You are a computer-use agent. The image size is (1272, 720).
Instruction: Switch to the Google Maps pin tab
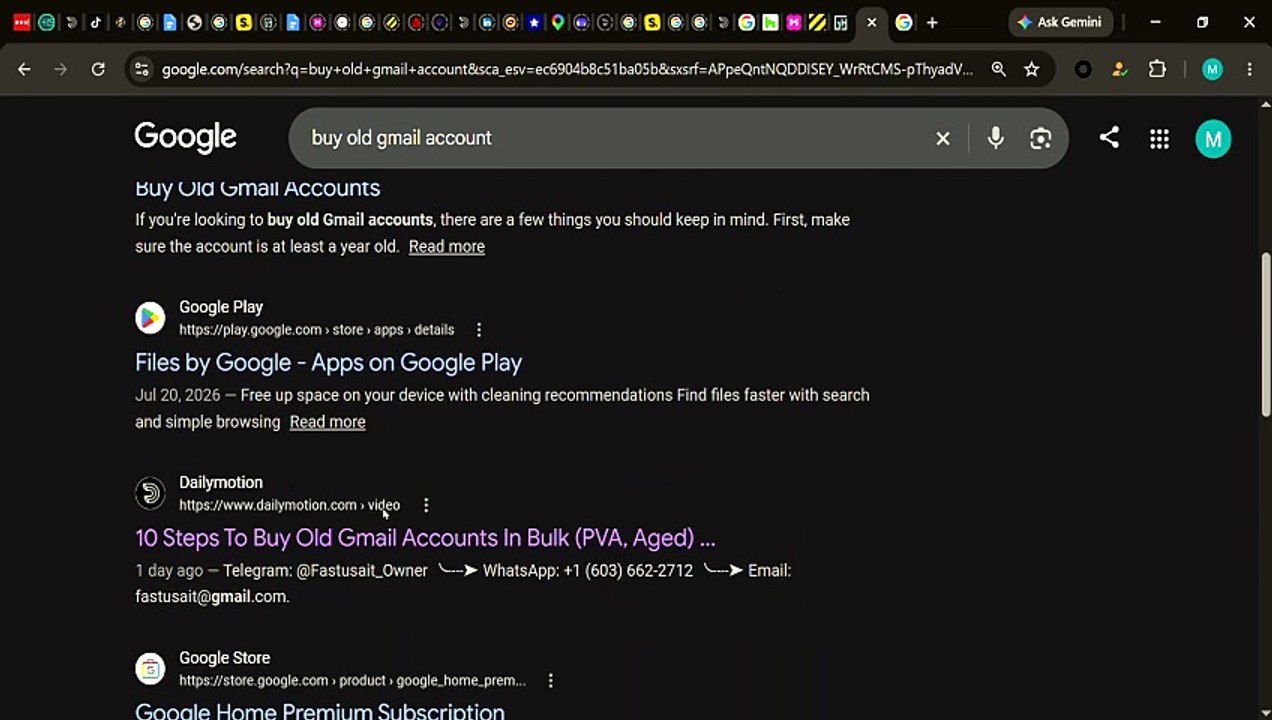557,22
